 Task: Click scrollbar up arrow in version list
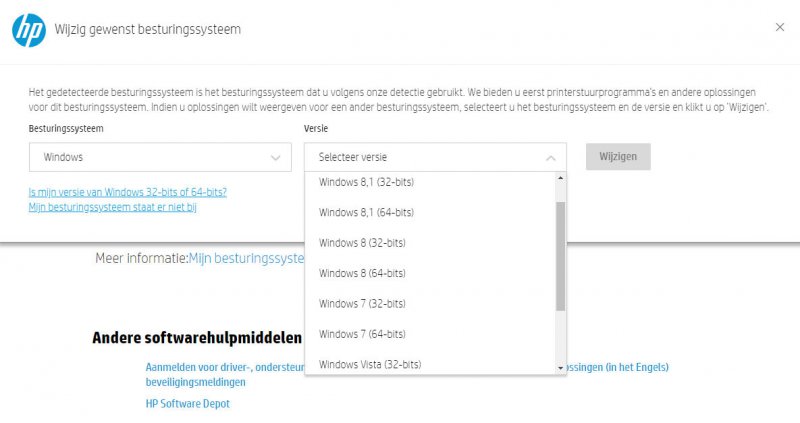[x=561, y=178]
